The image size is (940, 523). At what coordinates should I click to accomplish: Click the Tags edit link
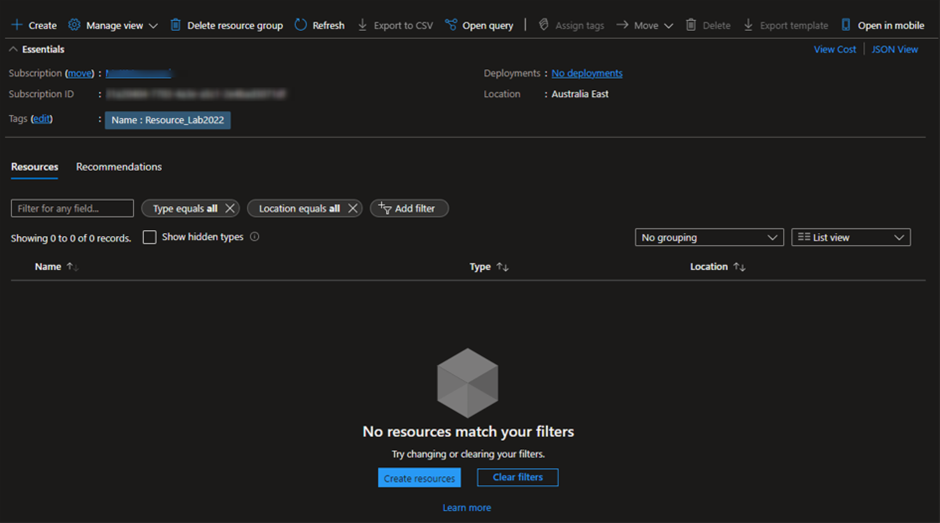(41, 119)
